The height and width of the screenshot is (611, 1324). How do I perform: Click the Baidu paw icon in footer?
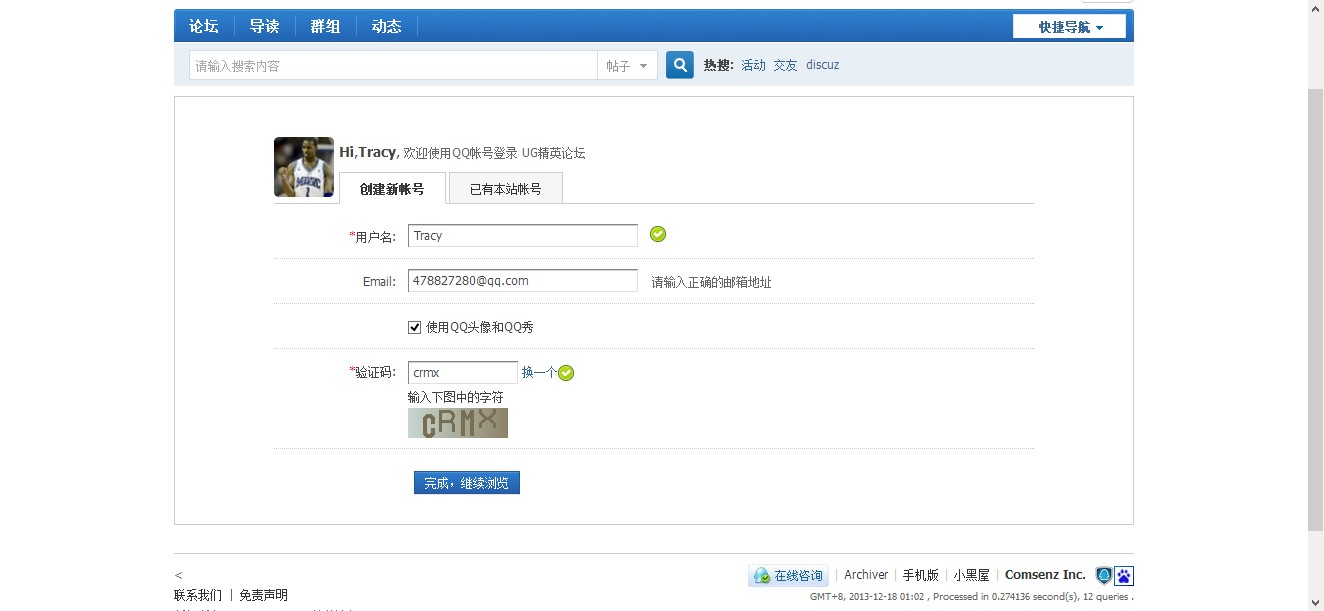[x=1124, y=576]
